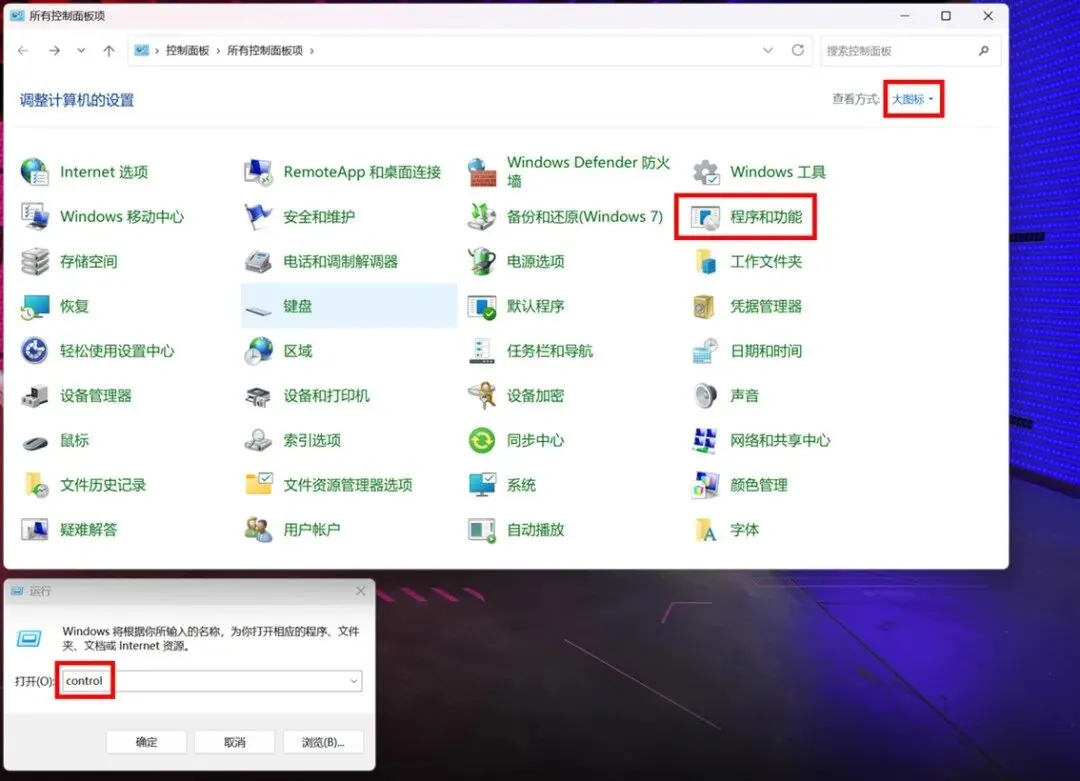The image size is (1080, 781).
Task: Open the 设备和打印机 printer icon
Action: pyautogui.click(x=258, y=396)
